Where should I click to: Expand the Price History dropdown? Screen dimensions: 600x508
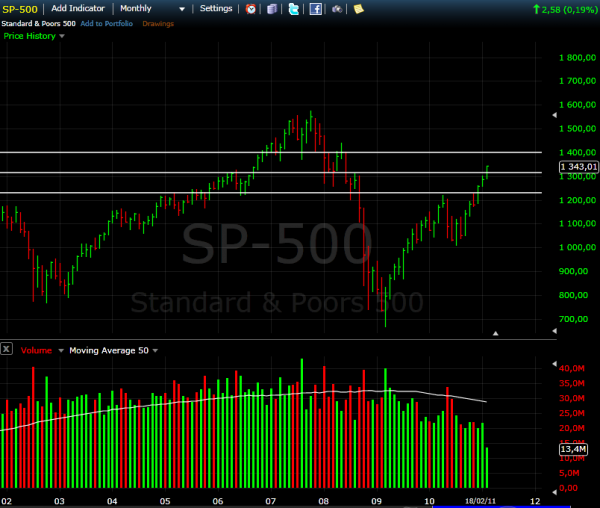(x=34, y=36)
